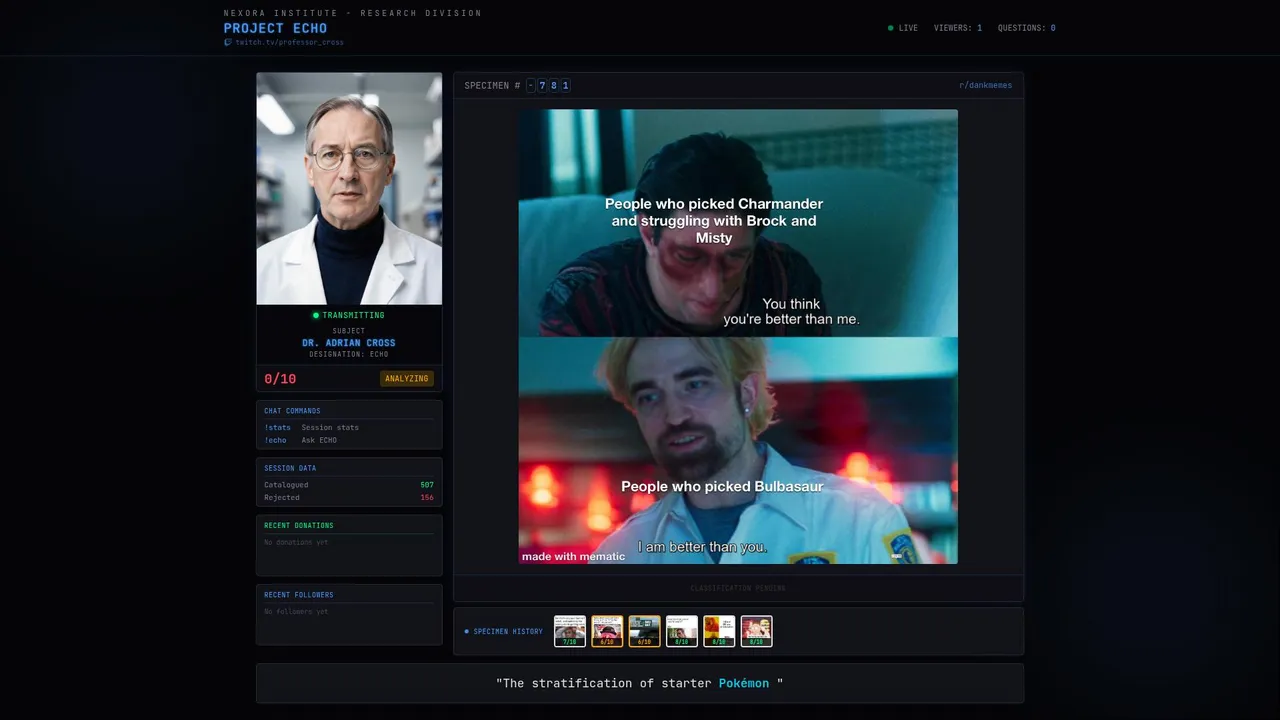Click the SESSION DATA panel header

click(290, 468)
